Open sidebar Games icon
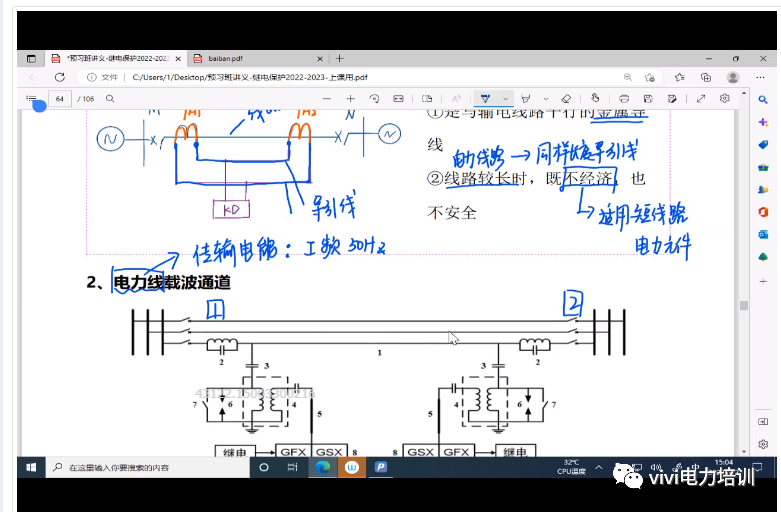 [x=763, y=190]
